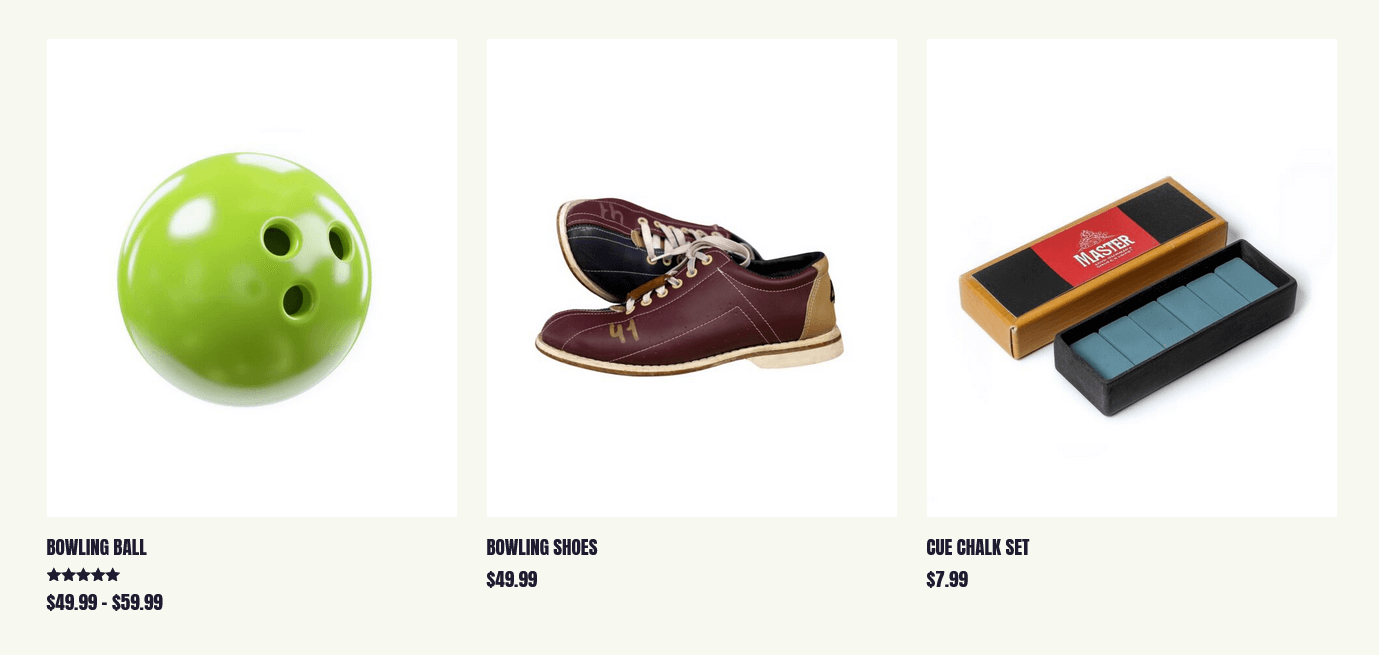Select the $49.99 - $59.99 price range

pos(105,602)
